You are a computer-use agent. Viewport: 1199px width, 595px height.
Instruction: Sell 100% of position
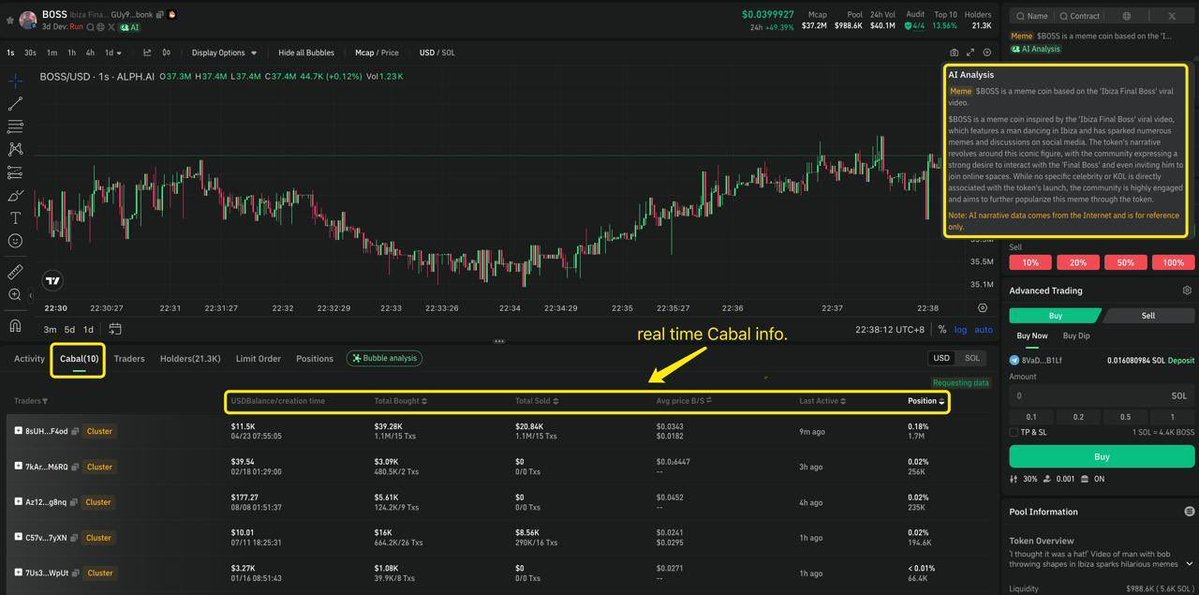tap(1173, 262)
